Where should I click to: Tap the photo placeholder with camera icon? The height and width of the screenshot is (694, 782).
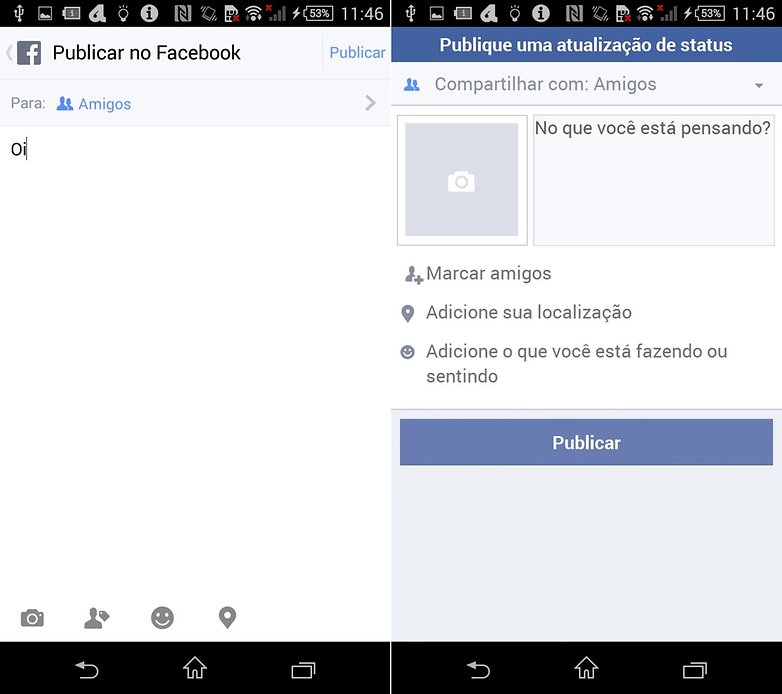(x=462, y=180)
